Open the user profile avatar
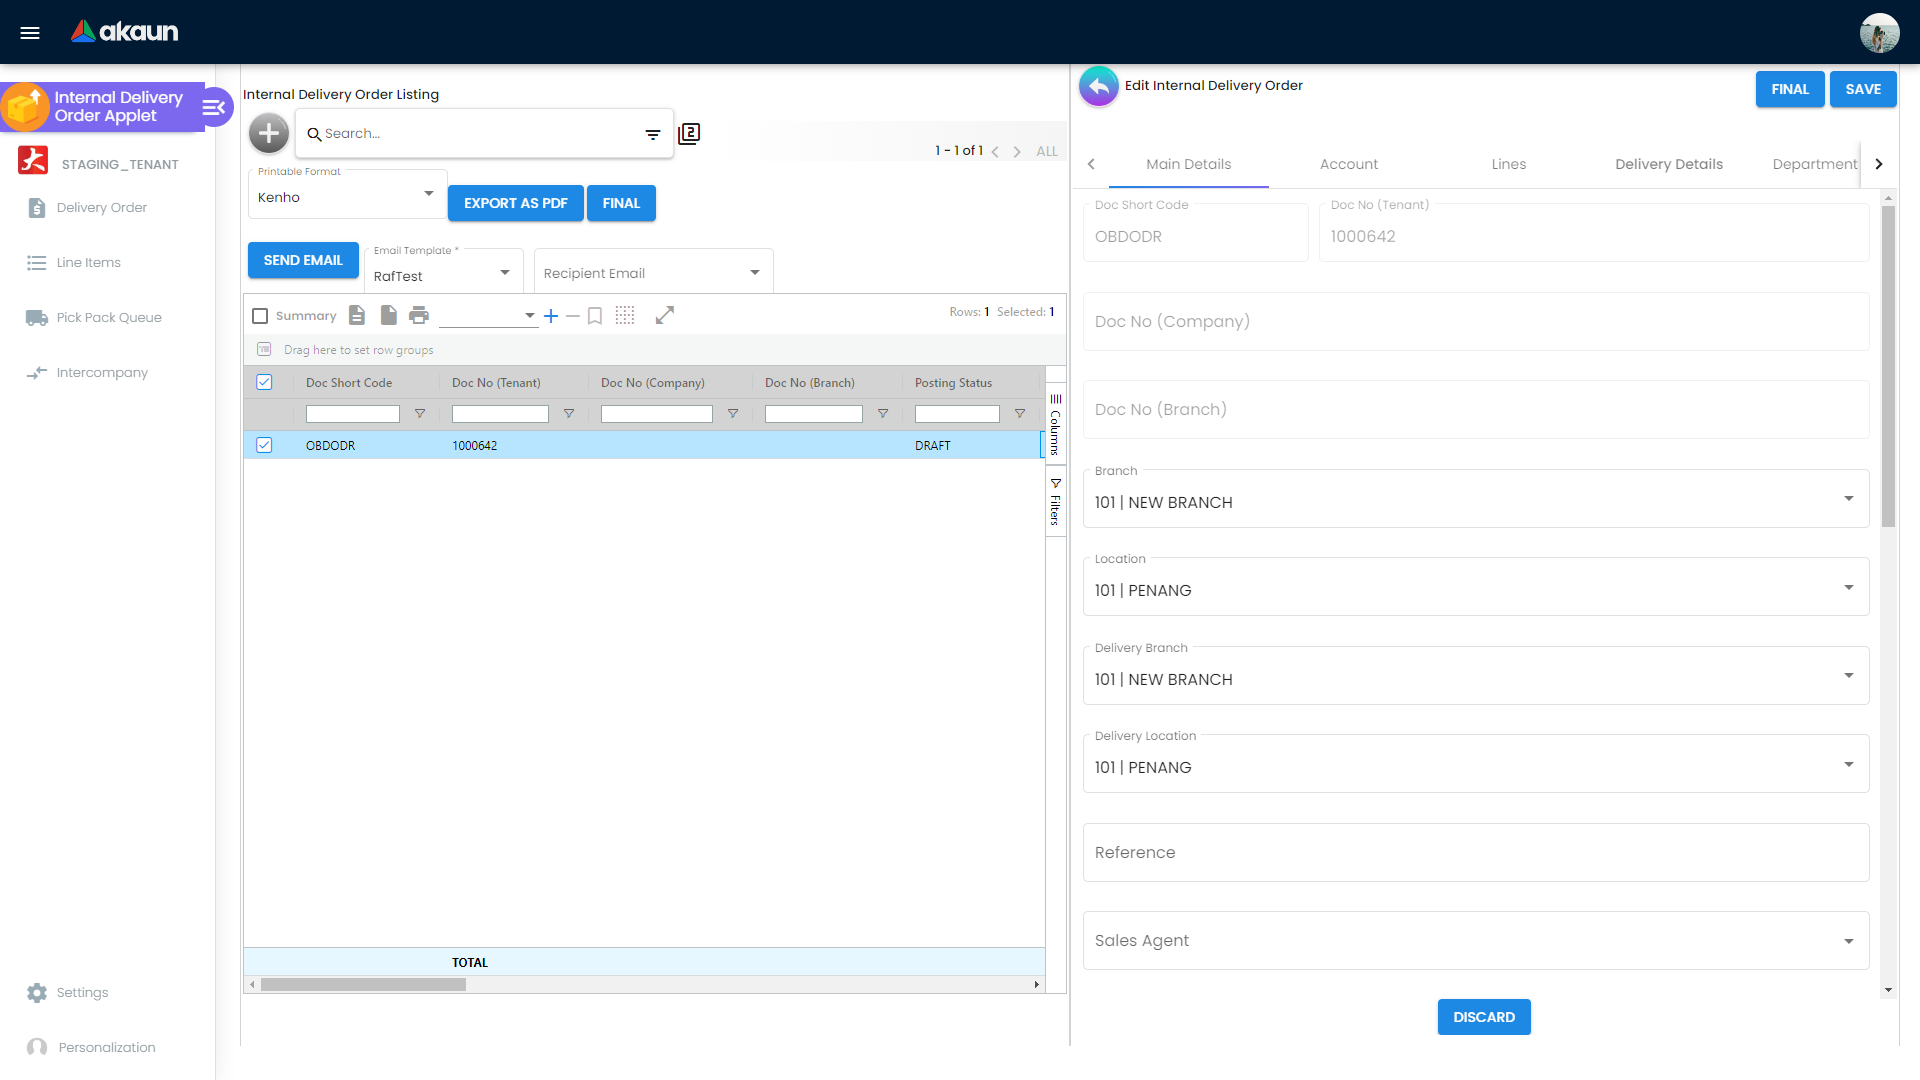The height and width of the screenshot is (1080, 1920). (1879, 32)
